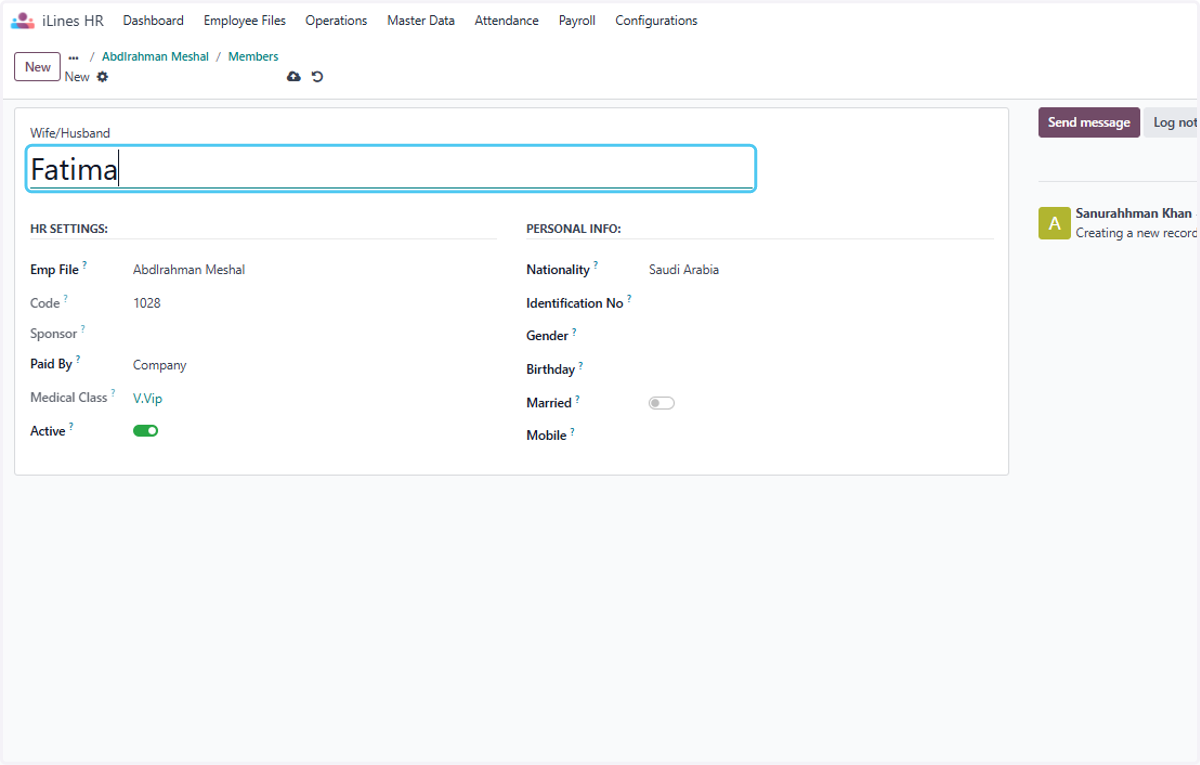Image resolution: width=1200 pixels, height=765 pixels.
Task: Open the Operations menu
Action: (336, 20)
